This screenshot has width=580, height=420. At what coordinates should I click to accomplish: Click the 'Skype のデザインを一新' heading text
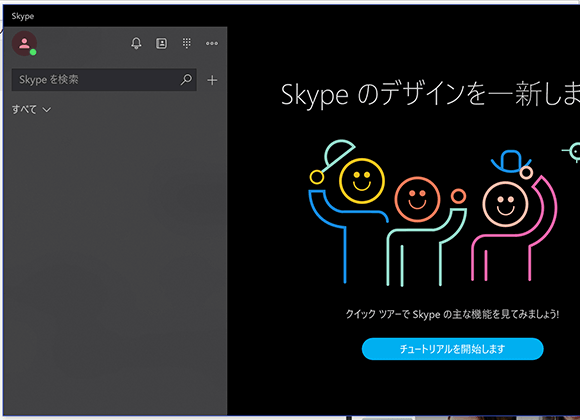click(x=430, y=94)
